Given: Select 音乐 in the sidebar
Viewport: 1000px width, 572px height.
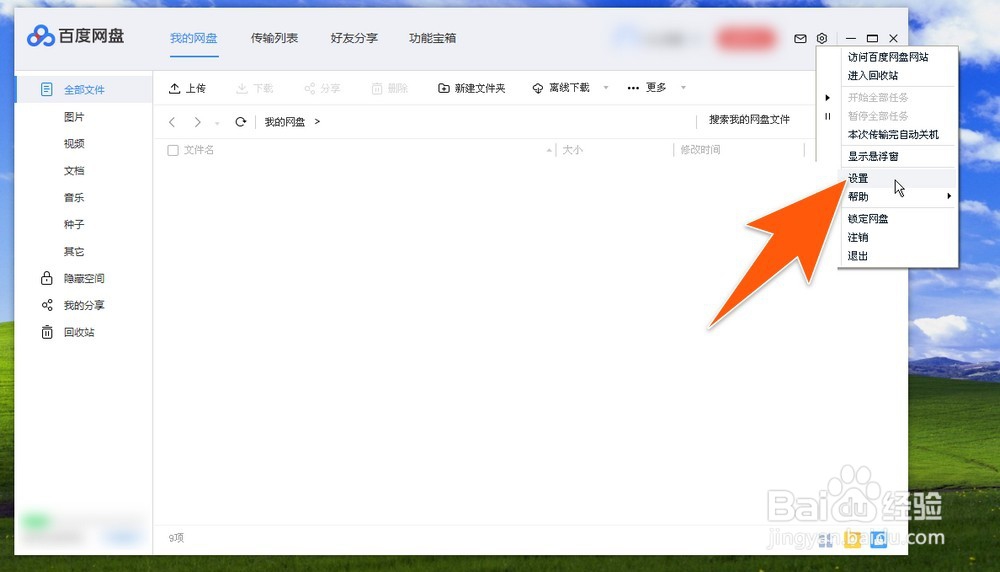Looking at the screenshot, I should pyautogui.click(x=74, y=197).
